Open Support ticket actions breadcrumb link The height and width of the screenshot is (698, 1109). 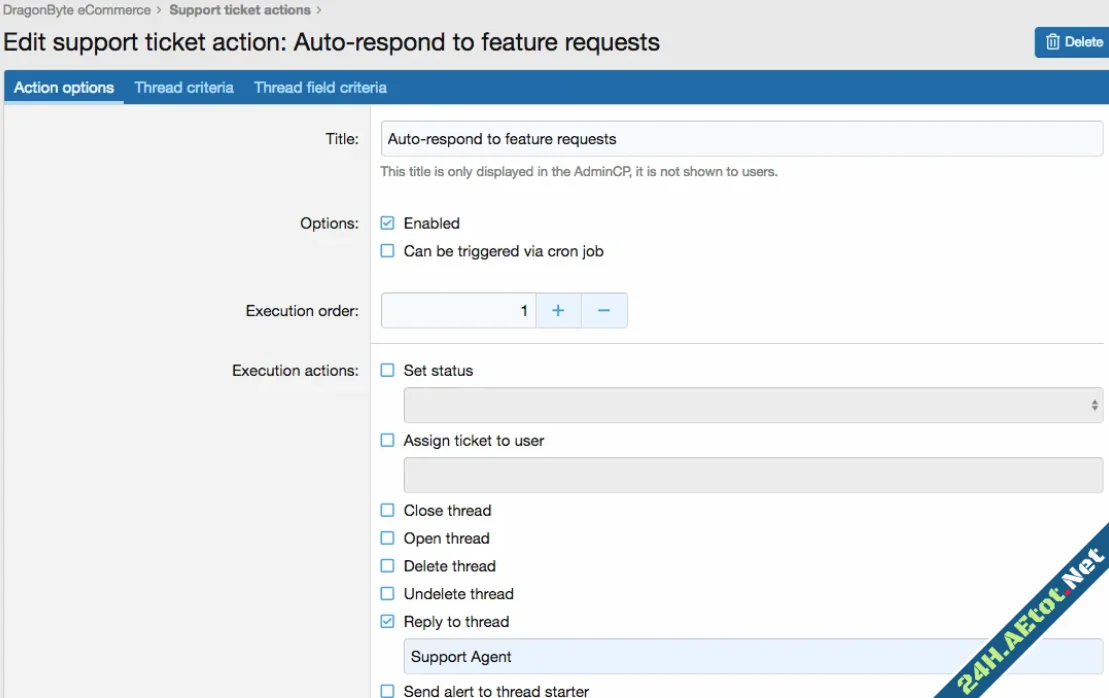[240, 10]
